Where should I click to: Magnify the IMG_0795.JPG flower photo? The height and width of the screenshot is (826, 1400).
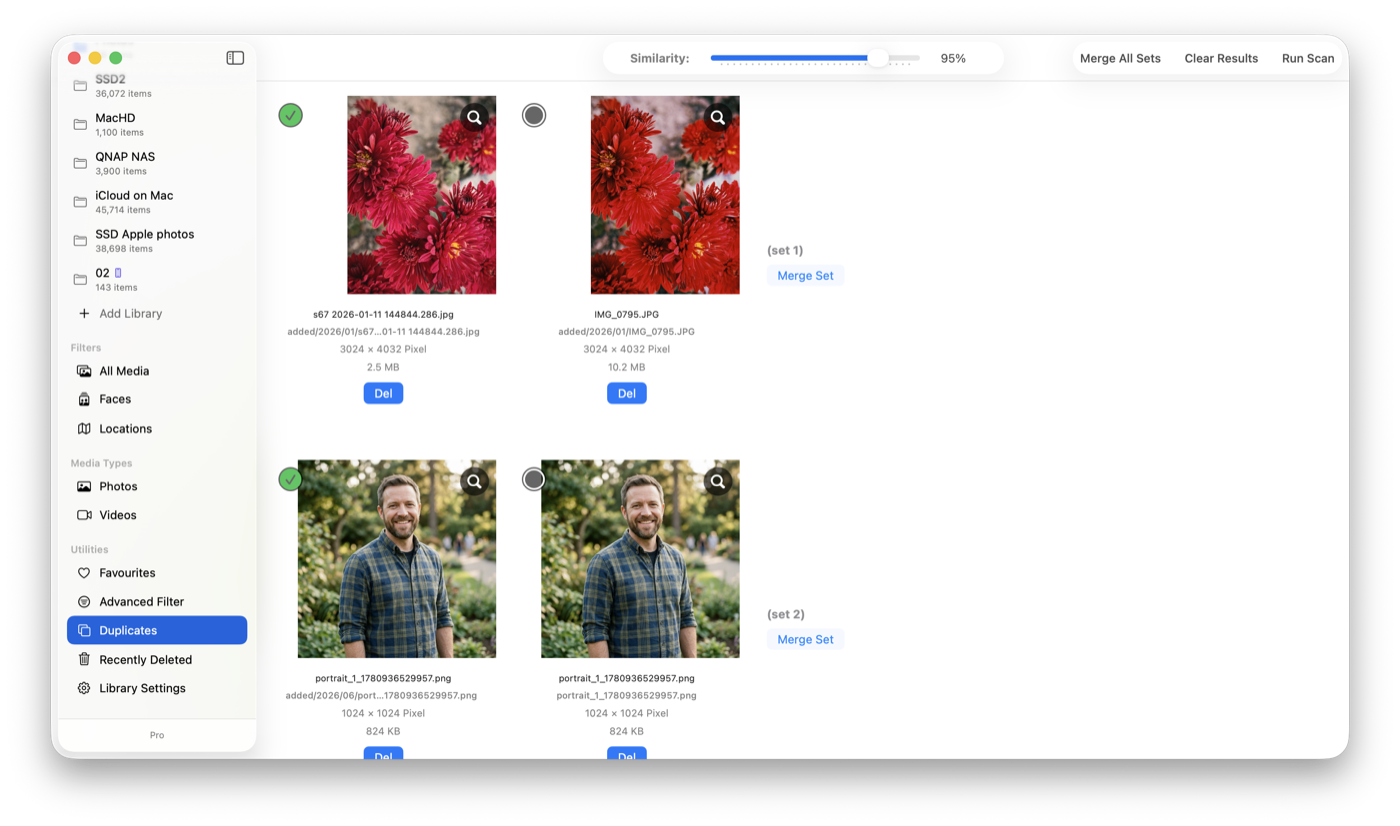coord(718,118)
